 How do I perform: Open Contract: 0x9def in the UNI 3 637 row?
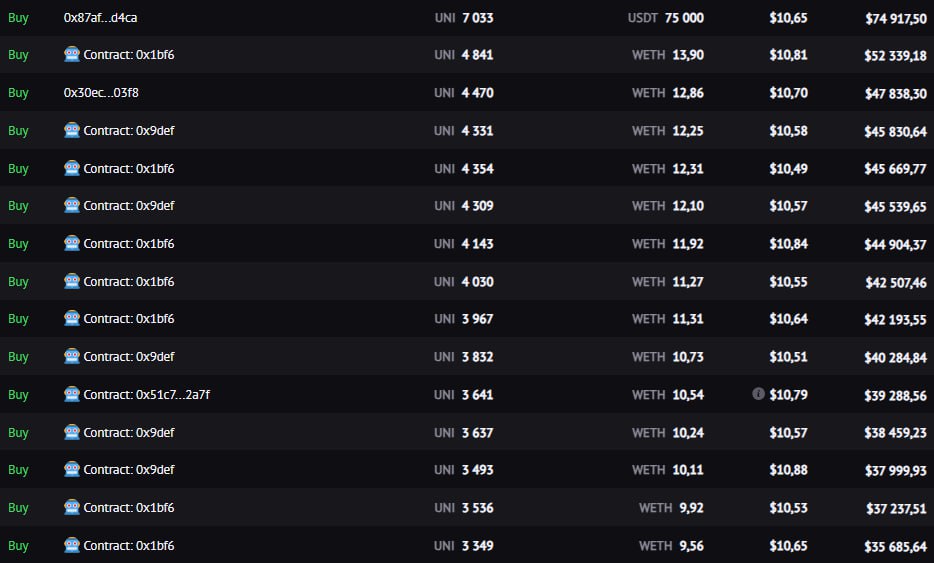point(129,432)
